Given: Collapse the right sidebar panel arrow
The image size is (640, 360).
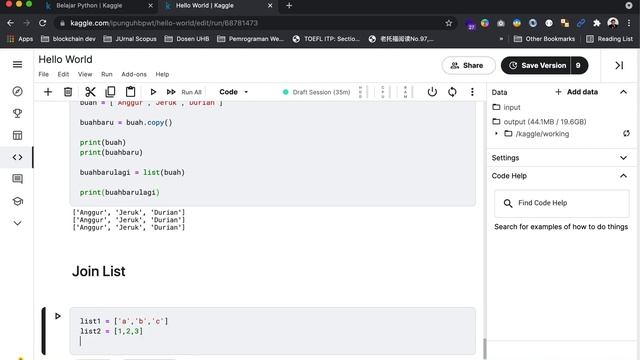Looking at the screenshot, I should click(619, 65).
